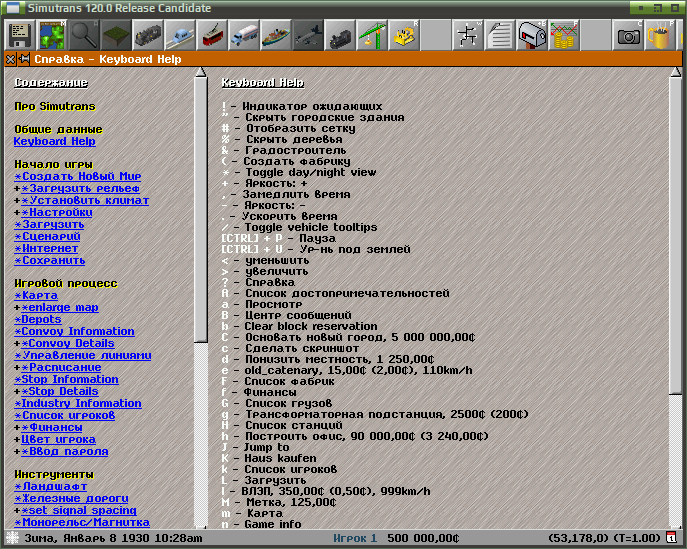Open the Загрузить рельеф help link
The width and height of the screenshot is (687, 549).
pos(80,188)
